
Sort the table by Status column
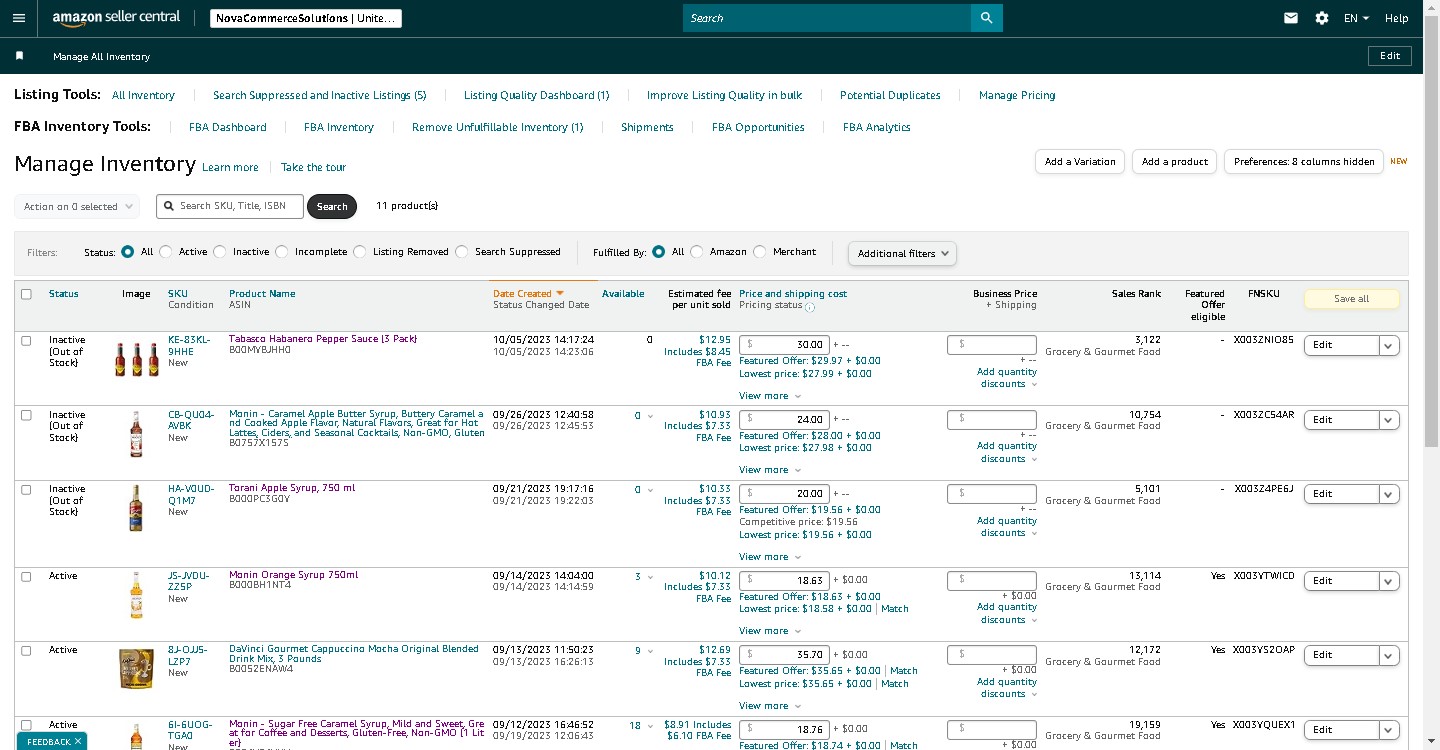pyautogui.click(x=64, y=294)
